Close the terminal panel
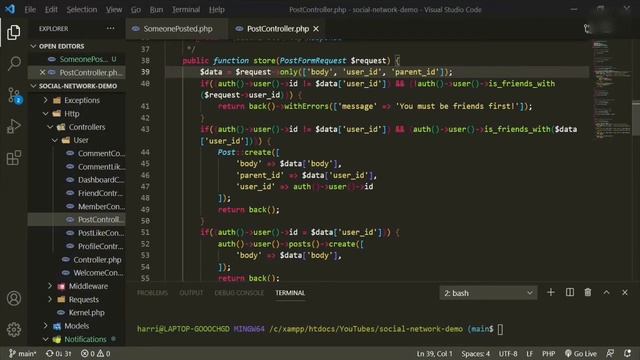 (625, 292)
